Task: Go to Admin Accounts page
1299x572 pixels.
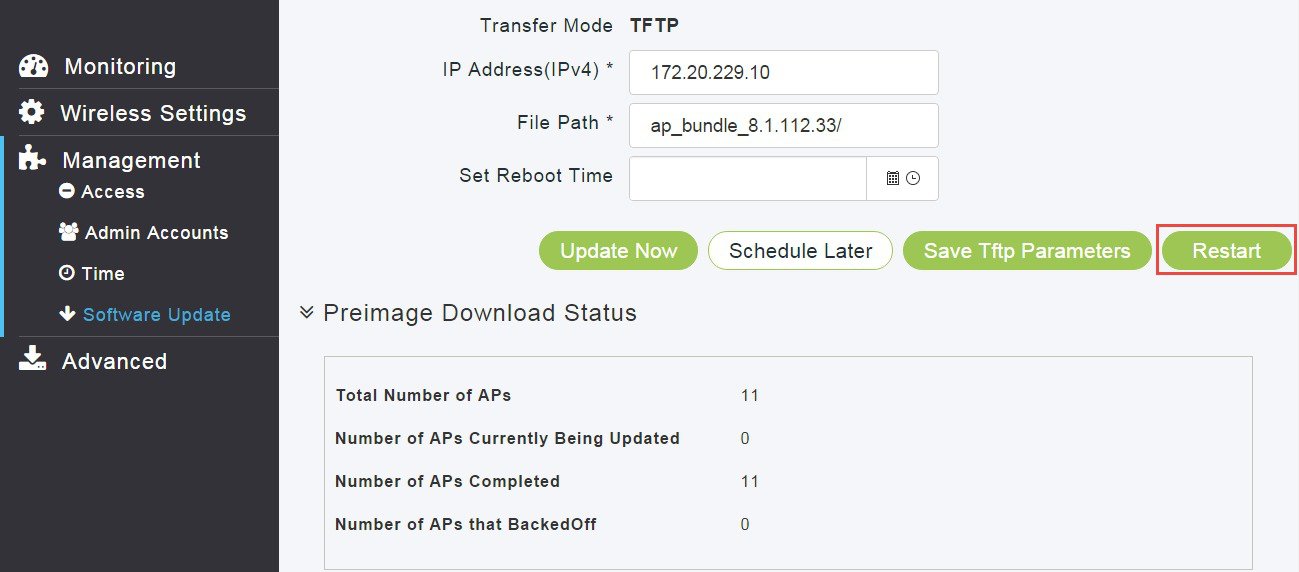Action: (x=156, y=233)
